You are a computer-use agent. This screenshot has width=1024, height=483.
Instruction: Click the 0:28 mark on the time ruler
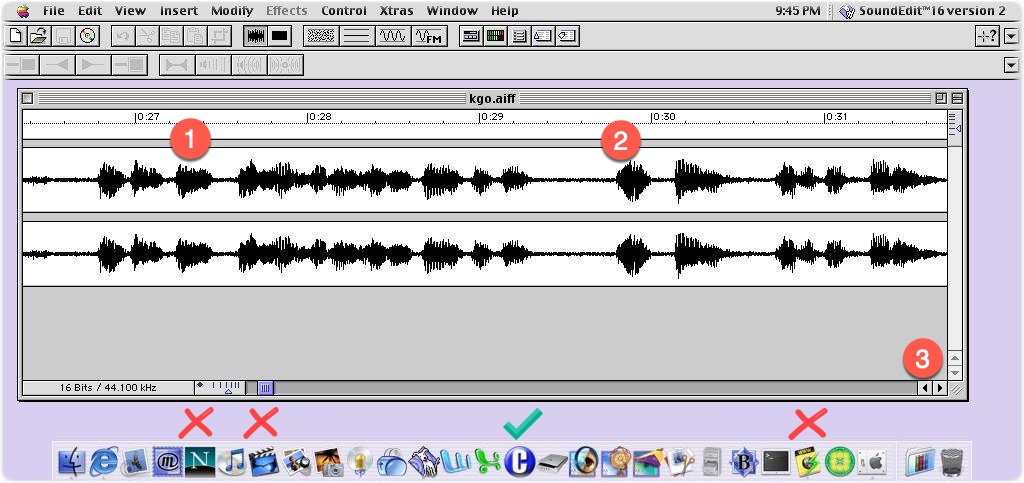click(319, 117)
